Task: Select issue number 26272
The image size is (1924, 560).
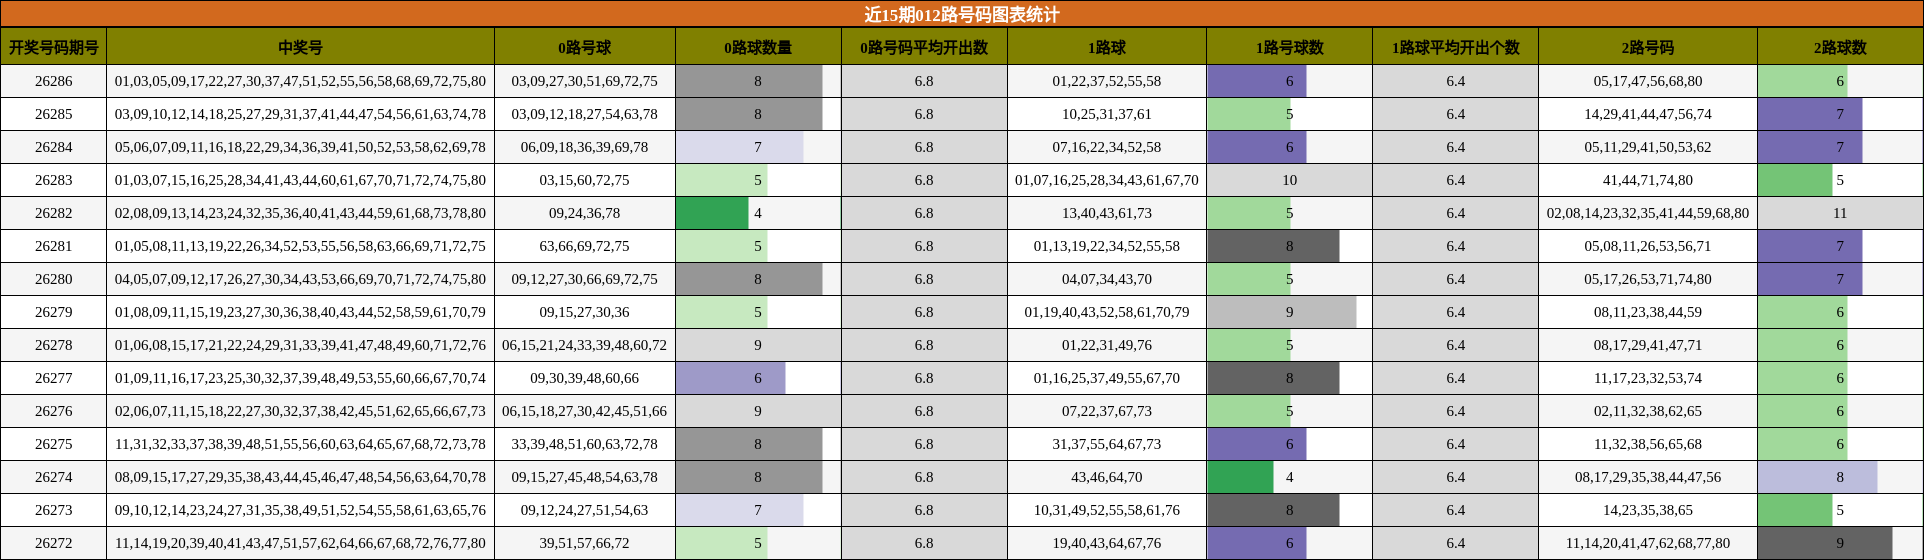Action: (x=53, y=543)
